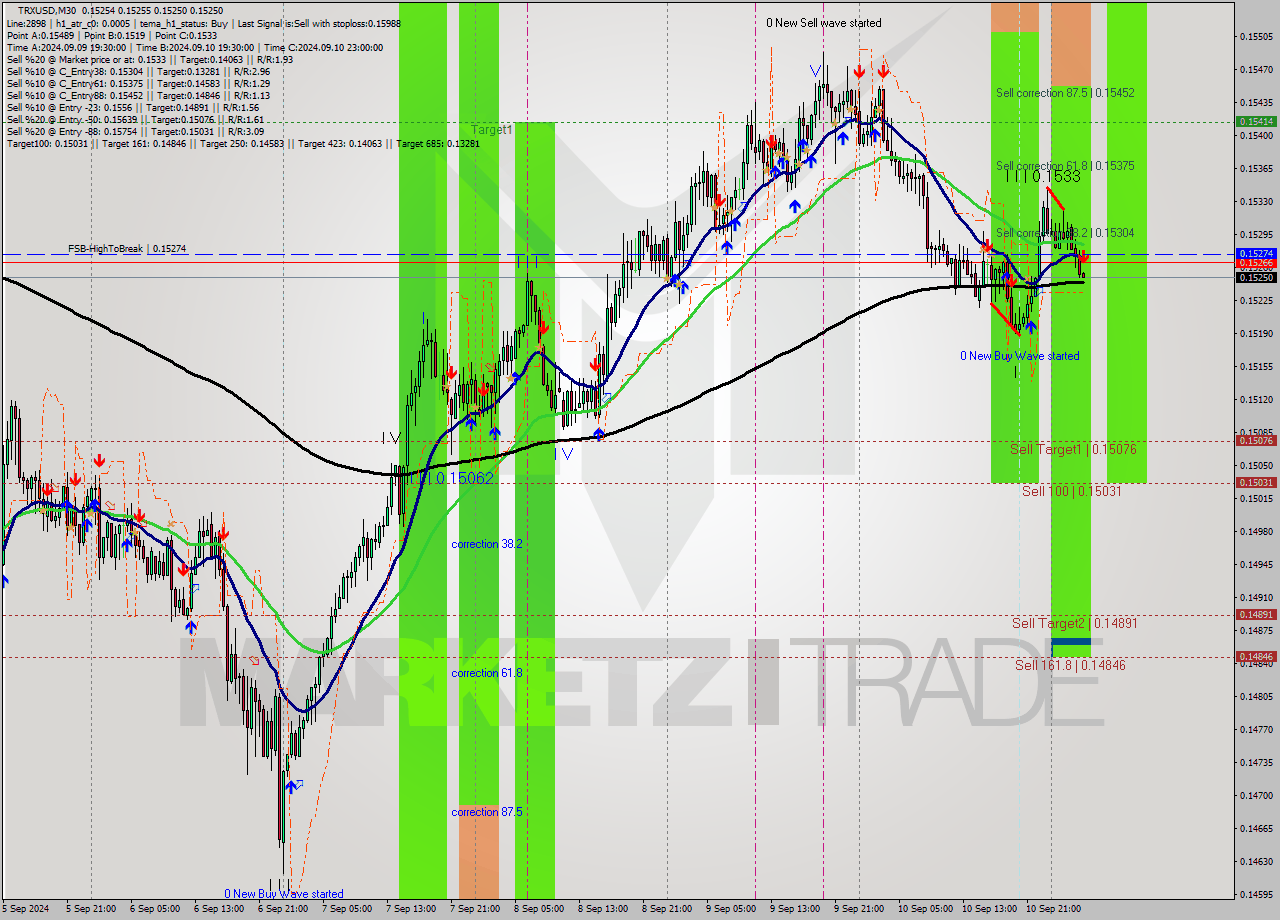
Task: Click the '6 Sep 21:00' time label
Action: (282, 909)
